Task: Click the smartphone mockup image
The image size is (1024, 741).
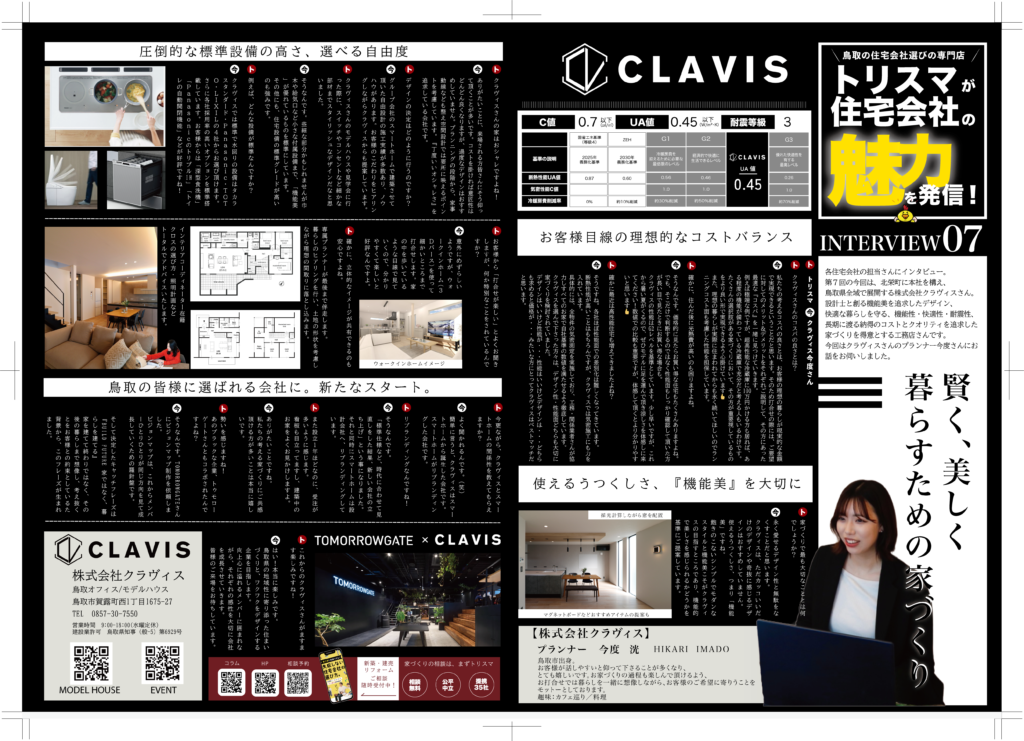Action: tap(336, 676)
